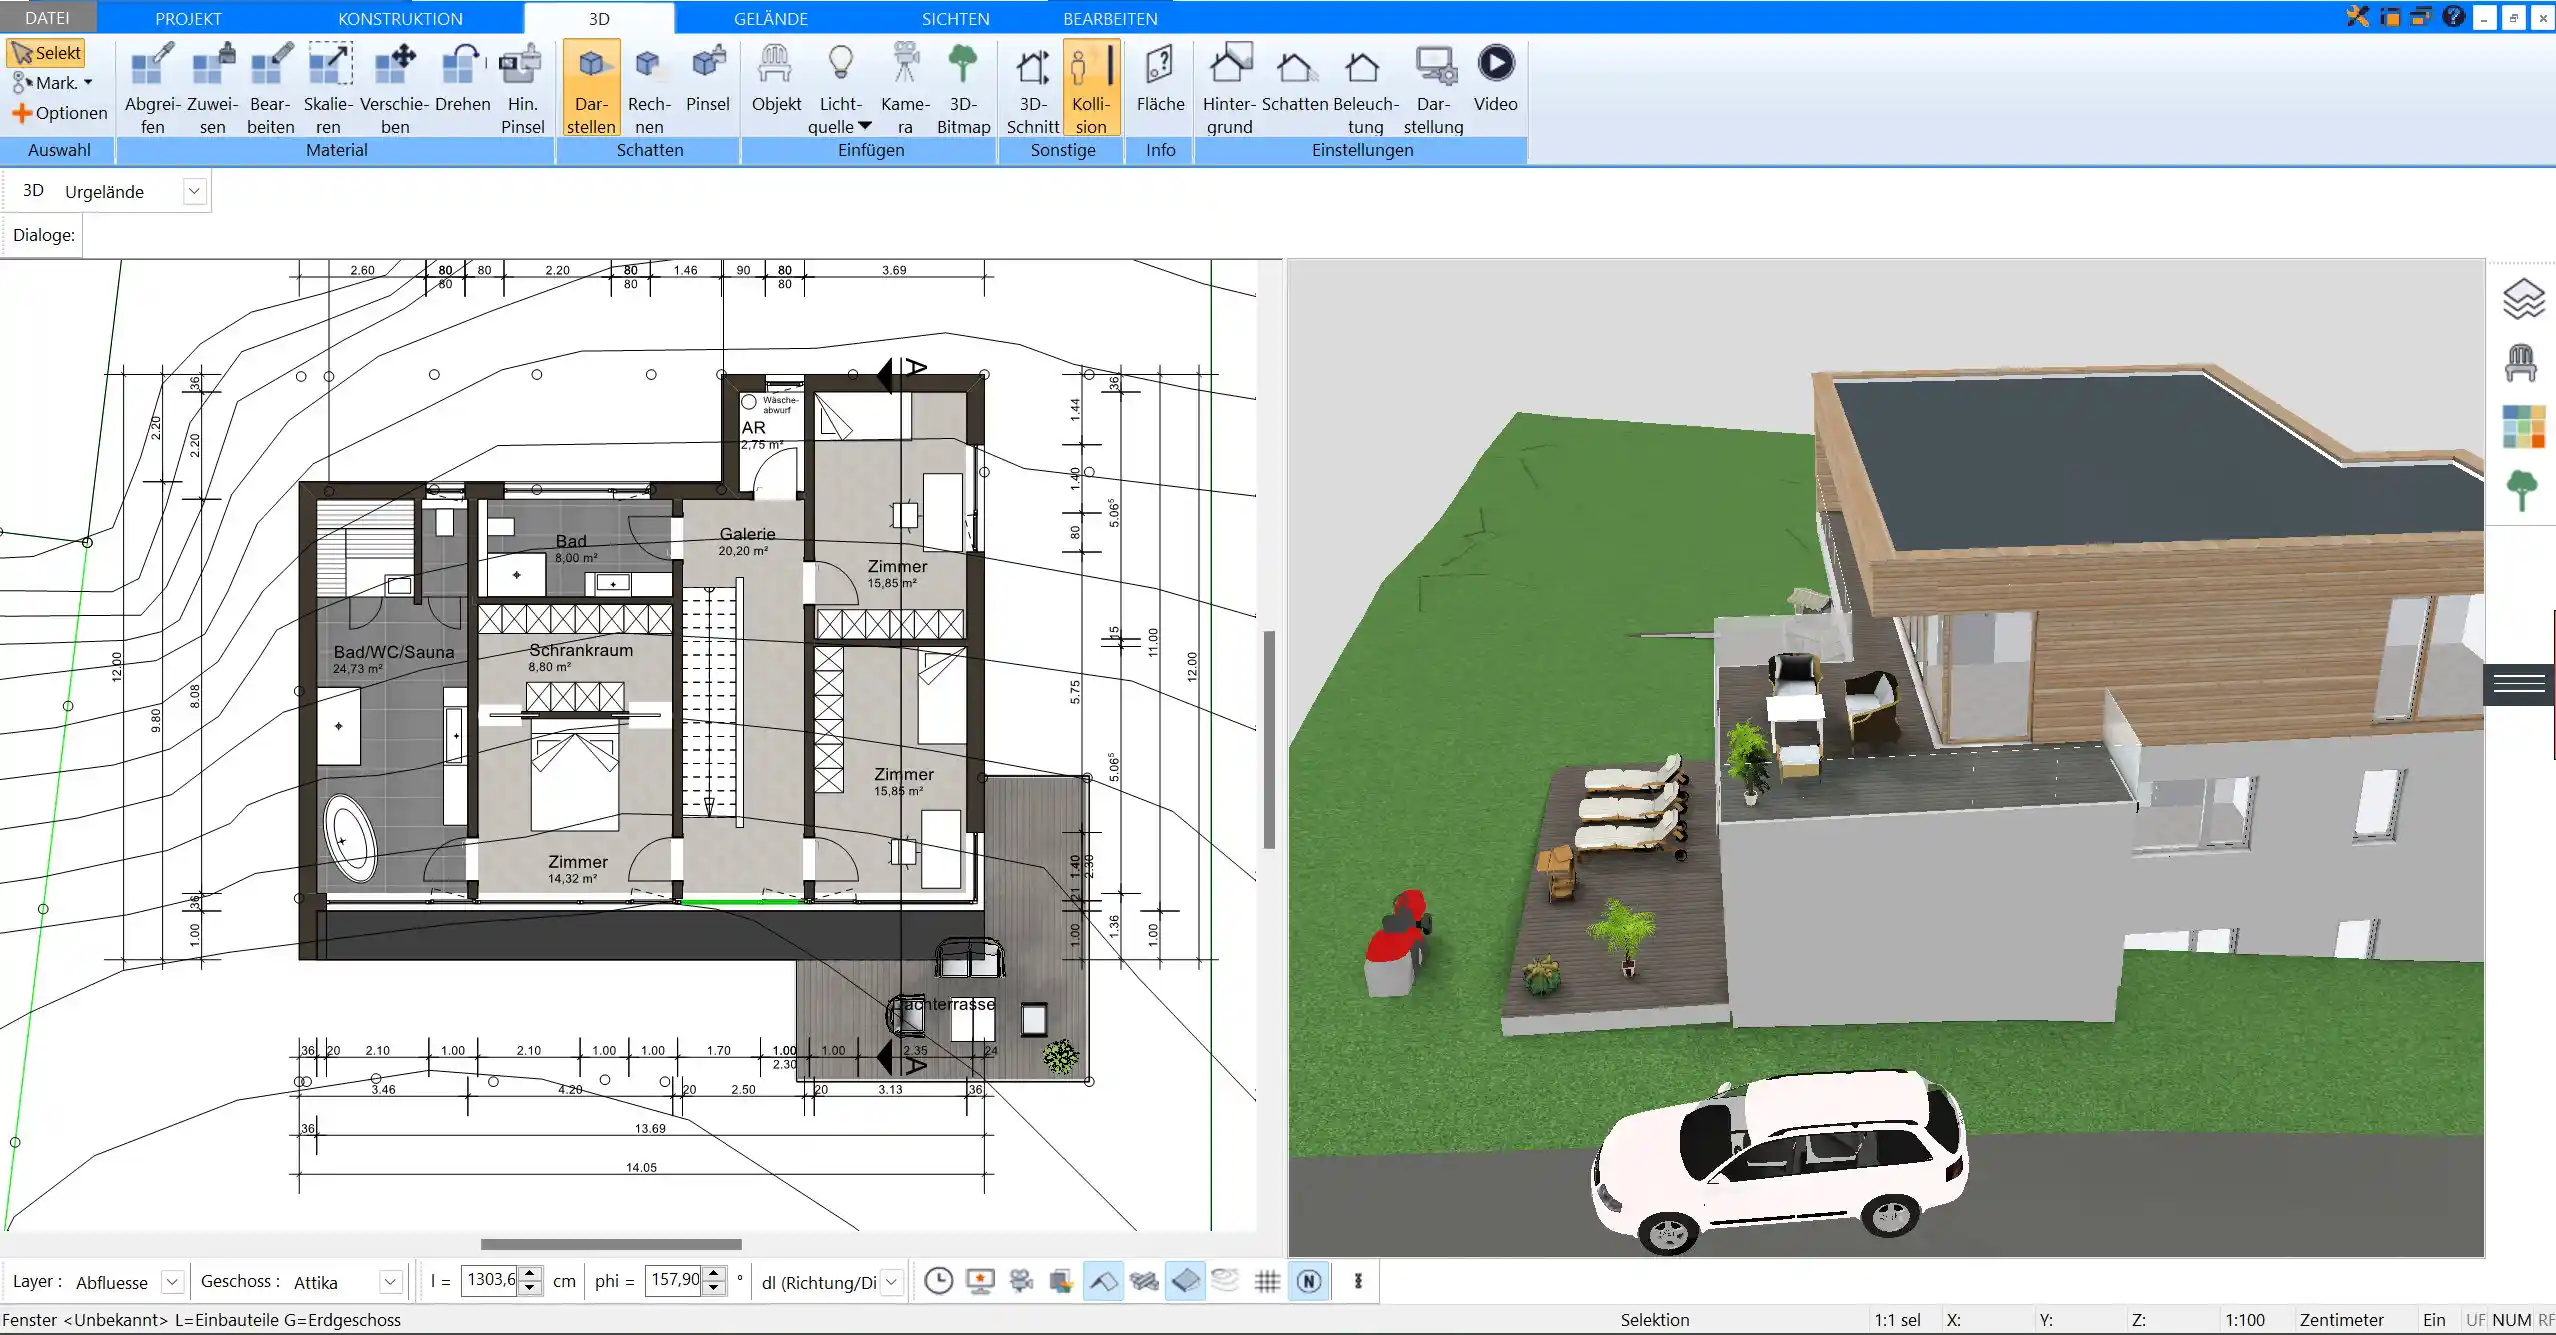The image size is (2556, 1335).
Task: Select the GELÄNDE ribbon tab
Action: 771,19
